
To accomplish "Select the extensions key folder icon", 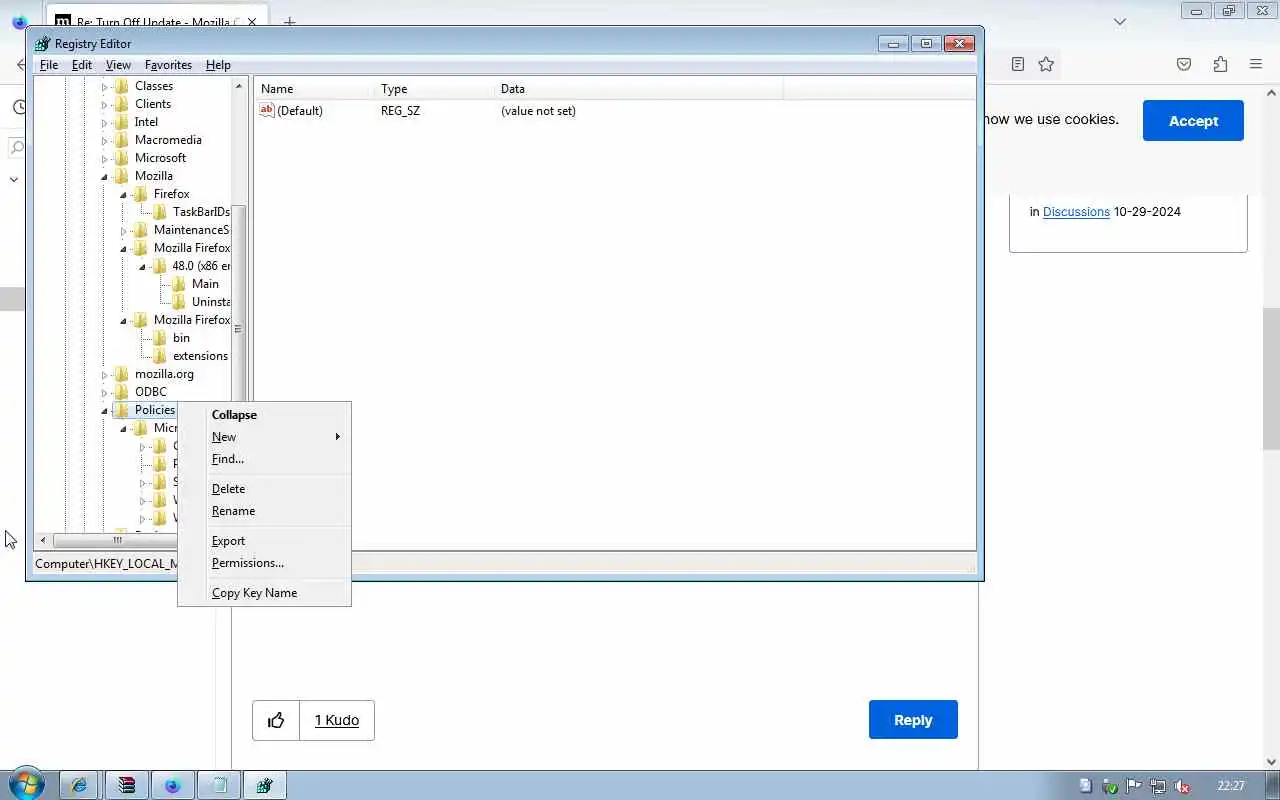I will (x=160, y=356).
